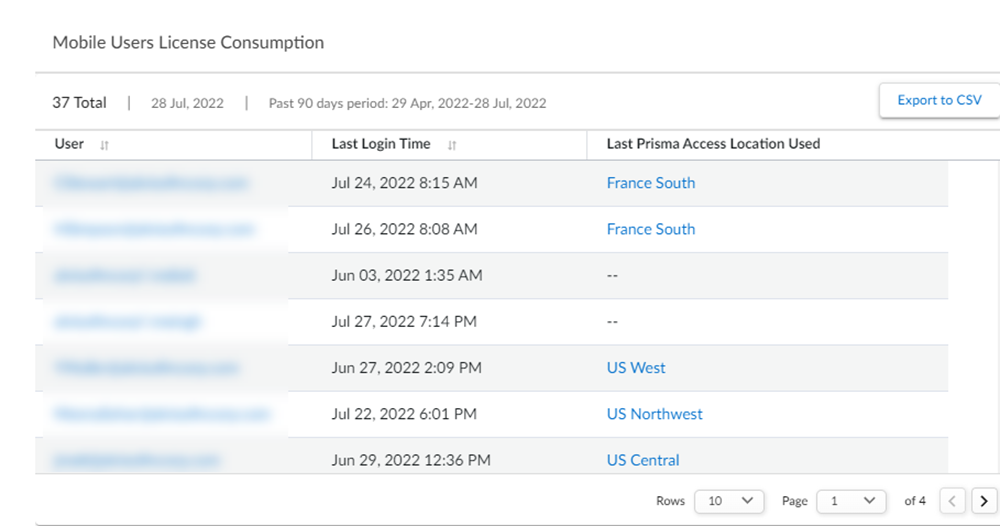1000x526 pixels.
Task: Open the Rows per page dropdown
Action: 730,501
